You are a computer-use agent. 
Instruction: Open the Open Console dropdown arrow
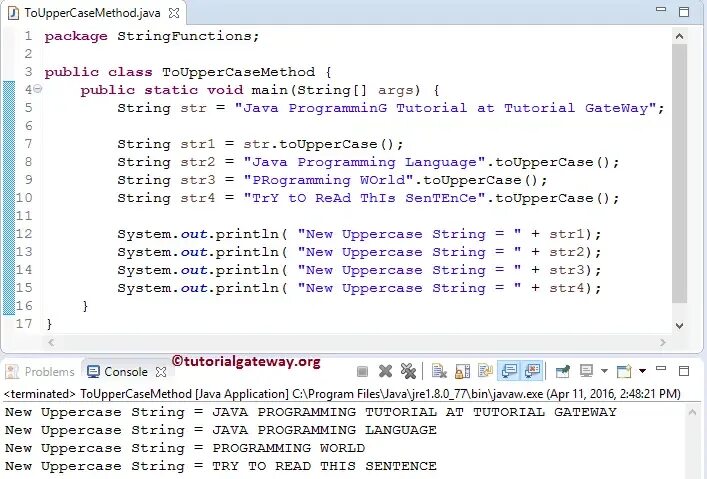point(642,371)
